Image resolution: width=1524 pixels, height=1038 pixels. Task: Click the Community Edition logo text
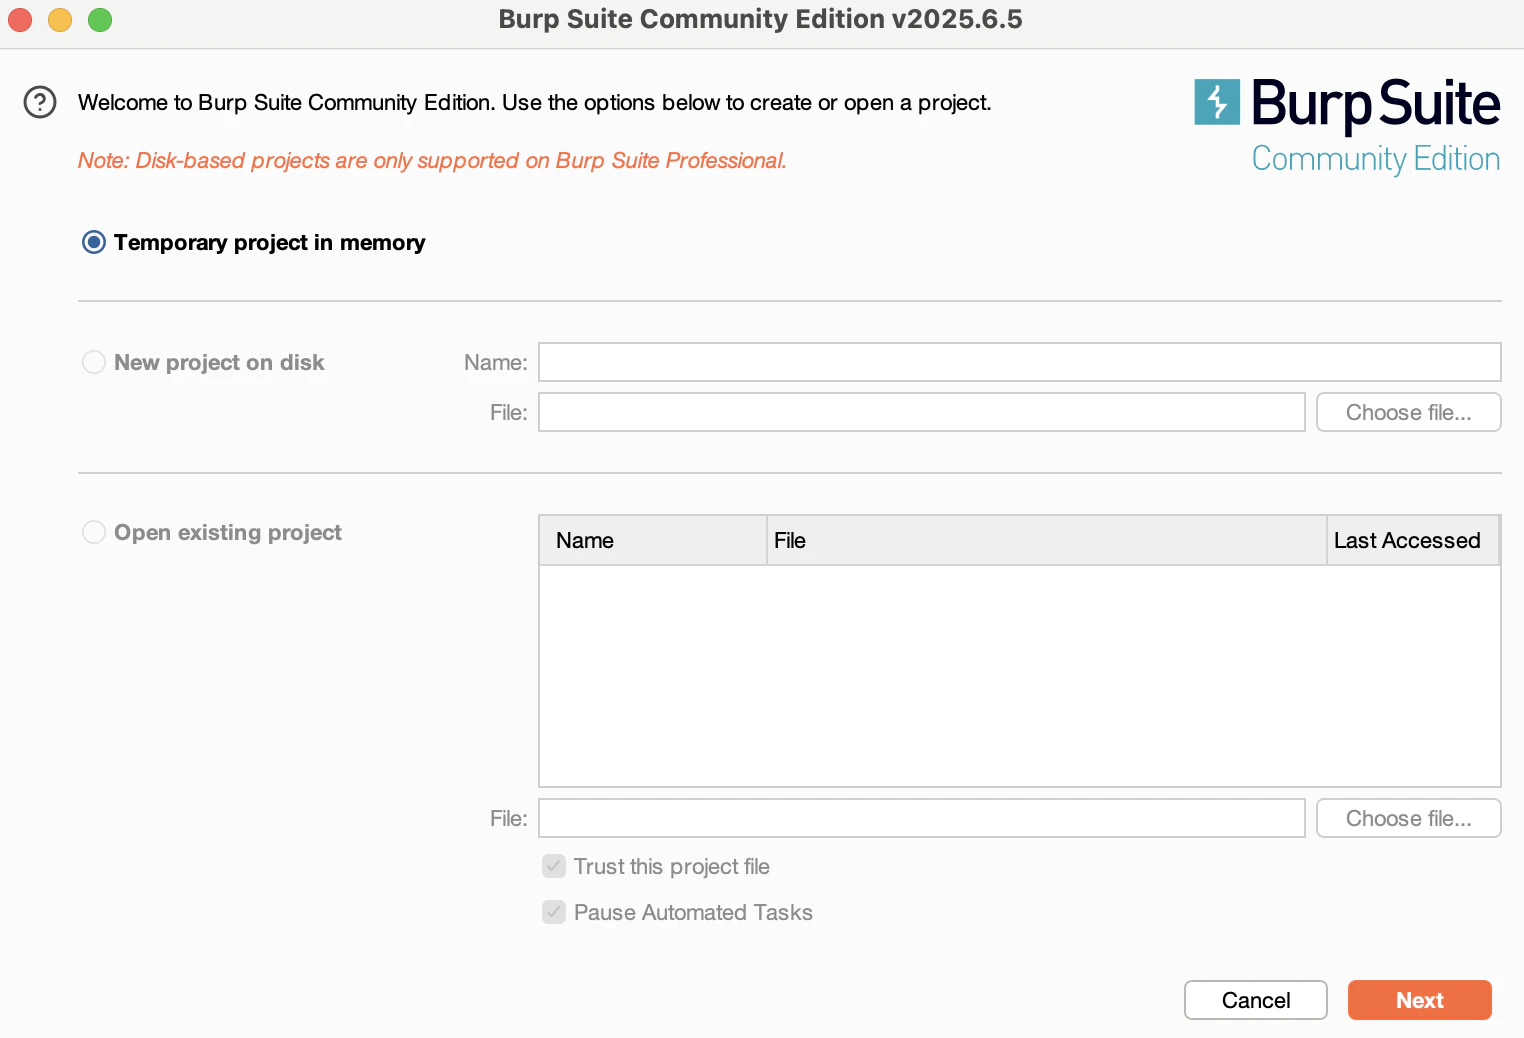tap(1376, 159)
